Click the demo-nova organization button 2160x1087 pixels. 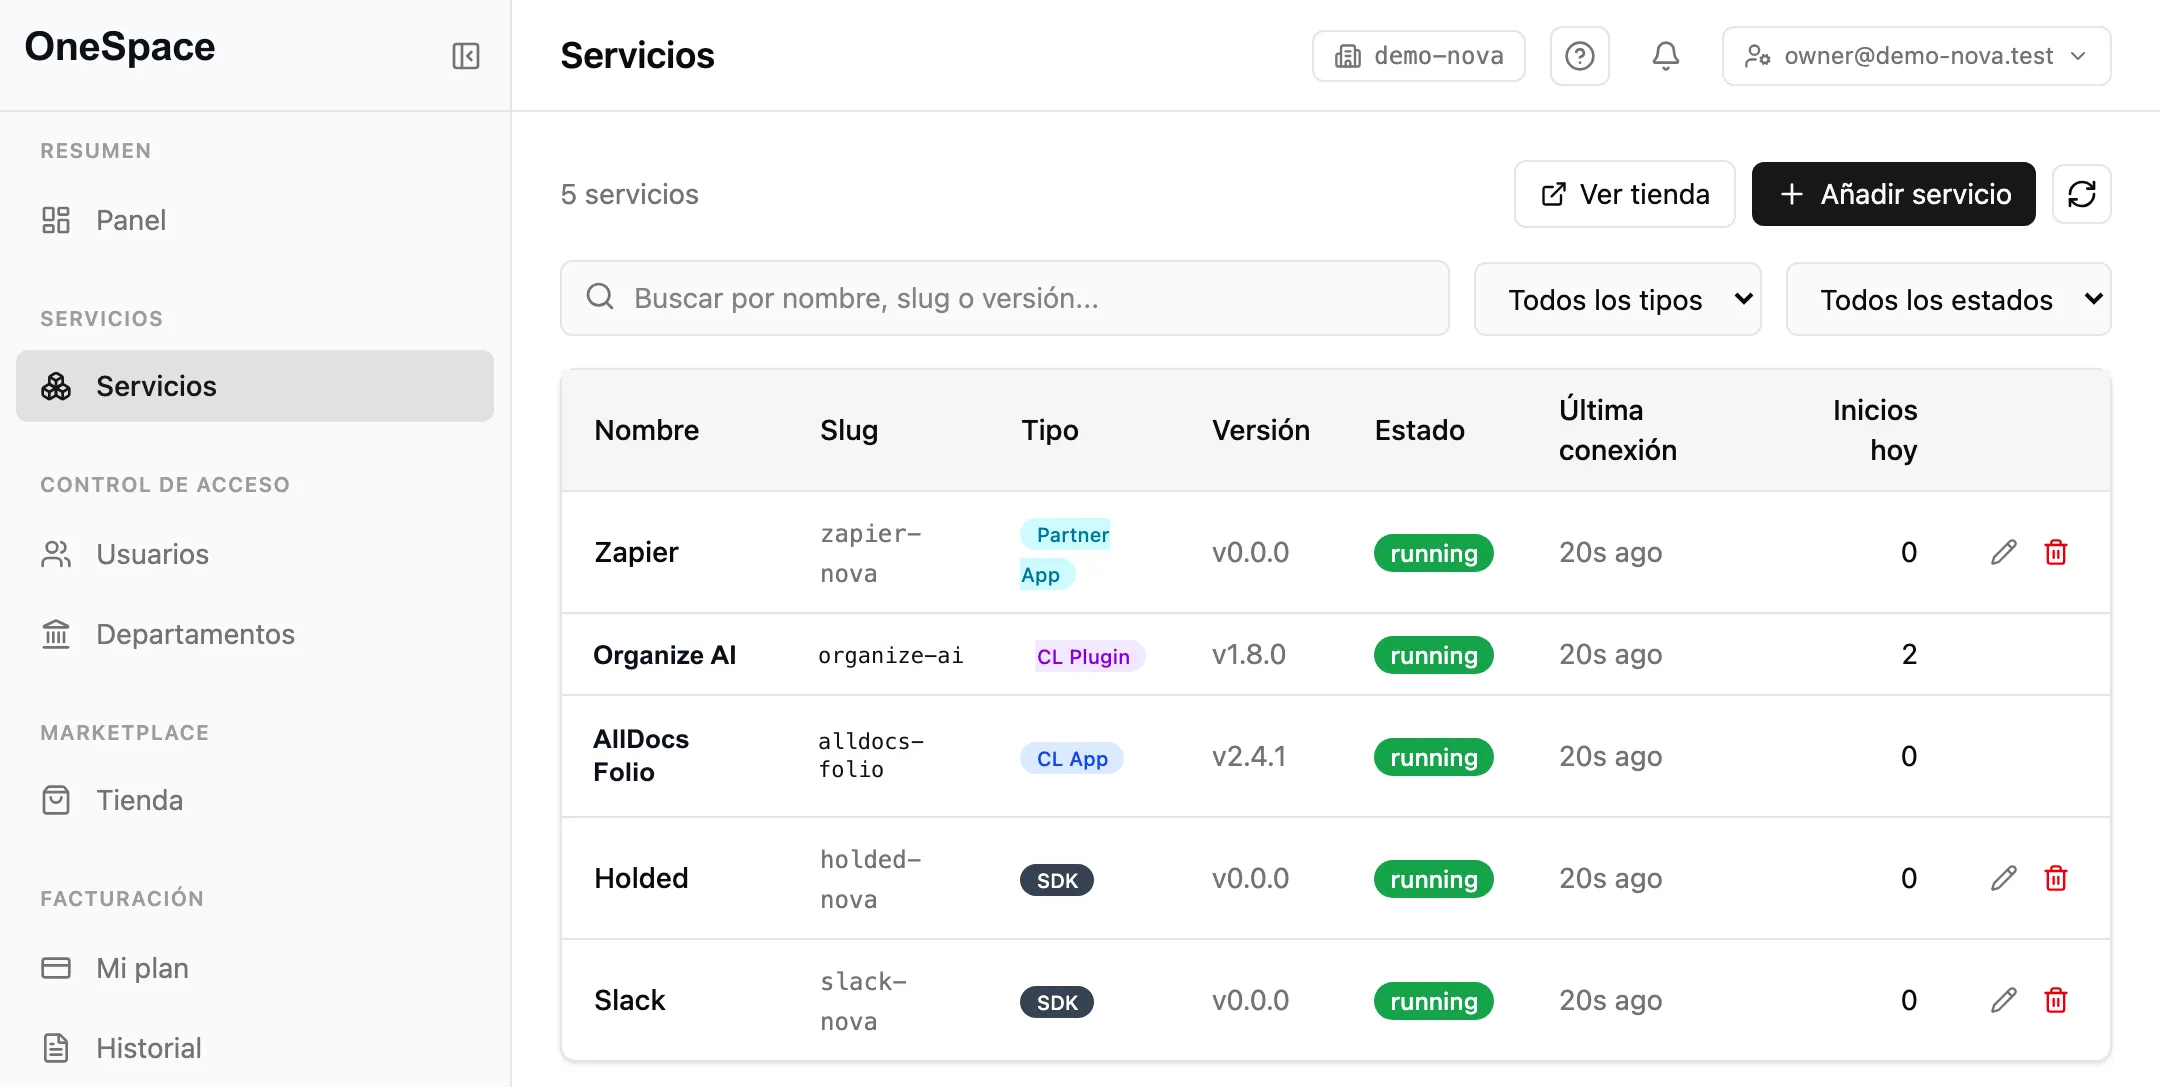point(1419,56)
